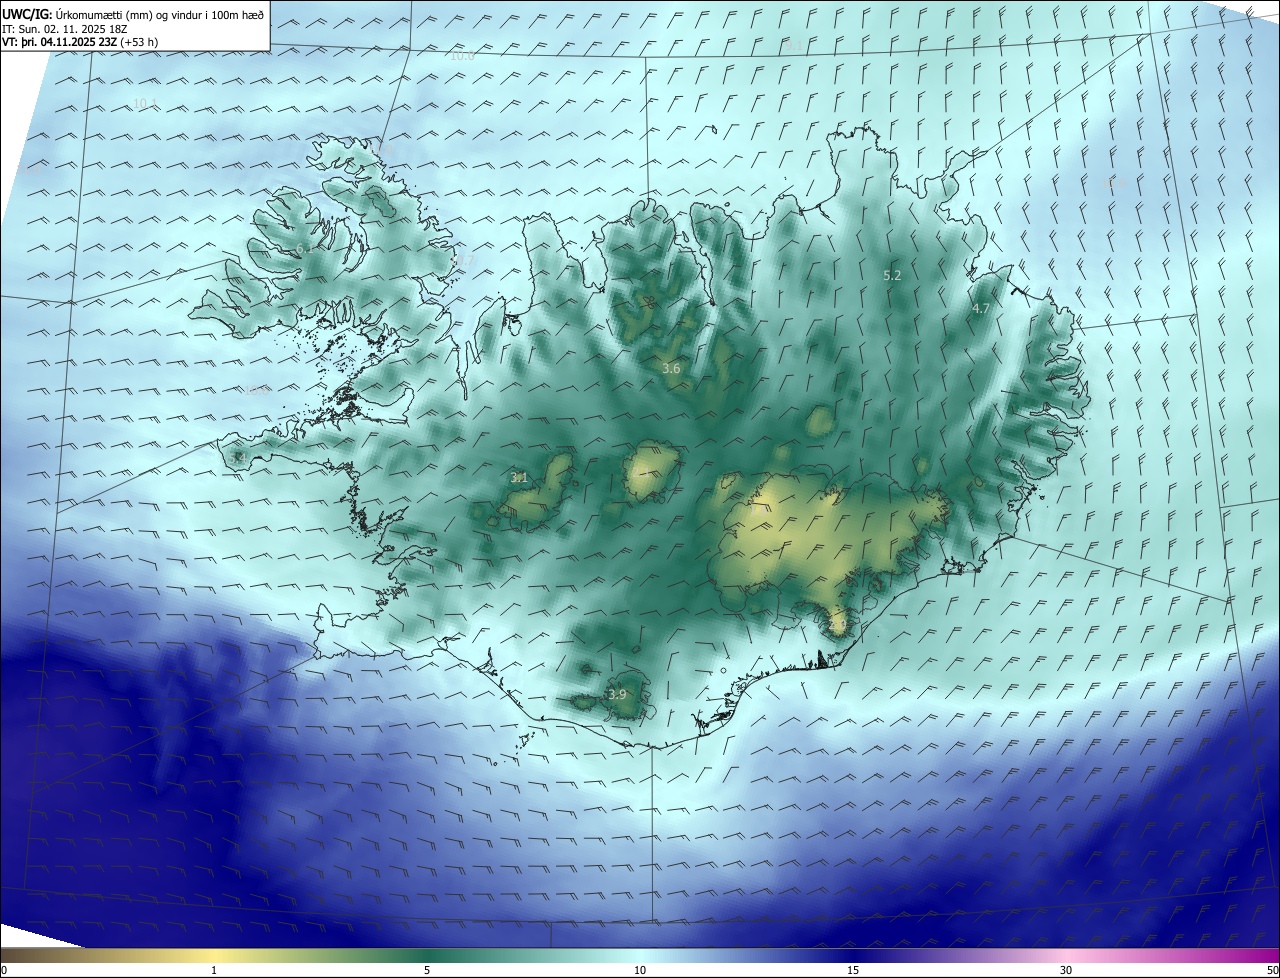Viewport: 1280px width, 978px height.
Task: Click the '10.1' value label over the sea
Action: point(145,104)
